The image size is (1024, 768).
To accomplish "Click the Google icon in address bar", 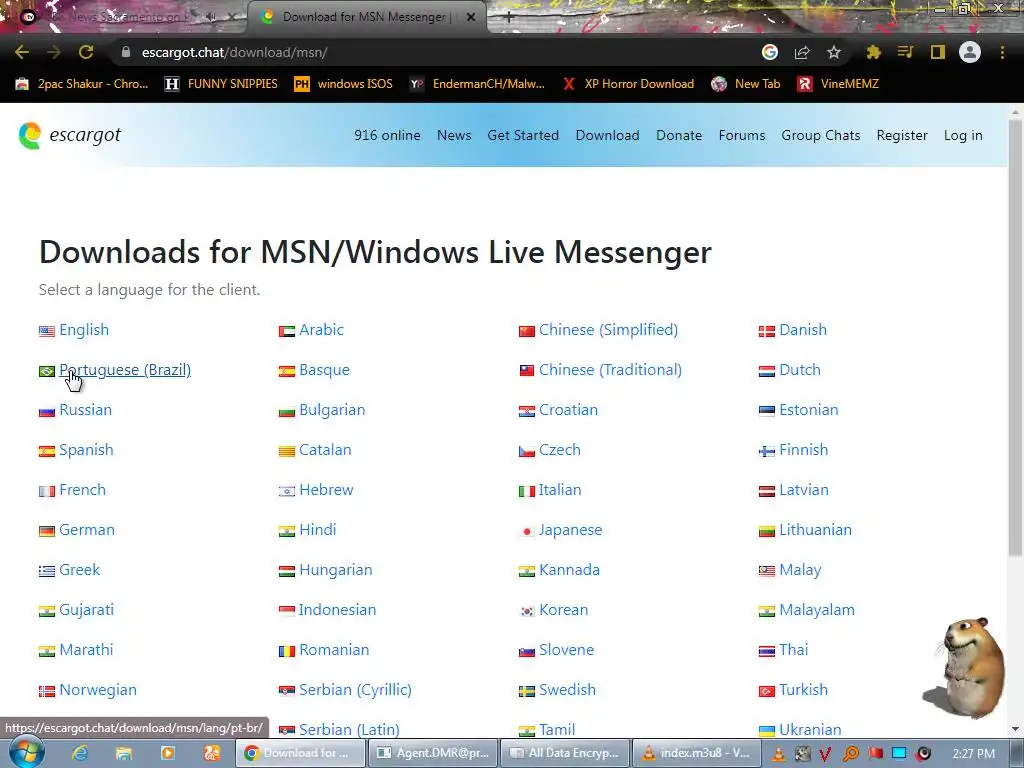I will pos(770,52).
